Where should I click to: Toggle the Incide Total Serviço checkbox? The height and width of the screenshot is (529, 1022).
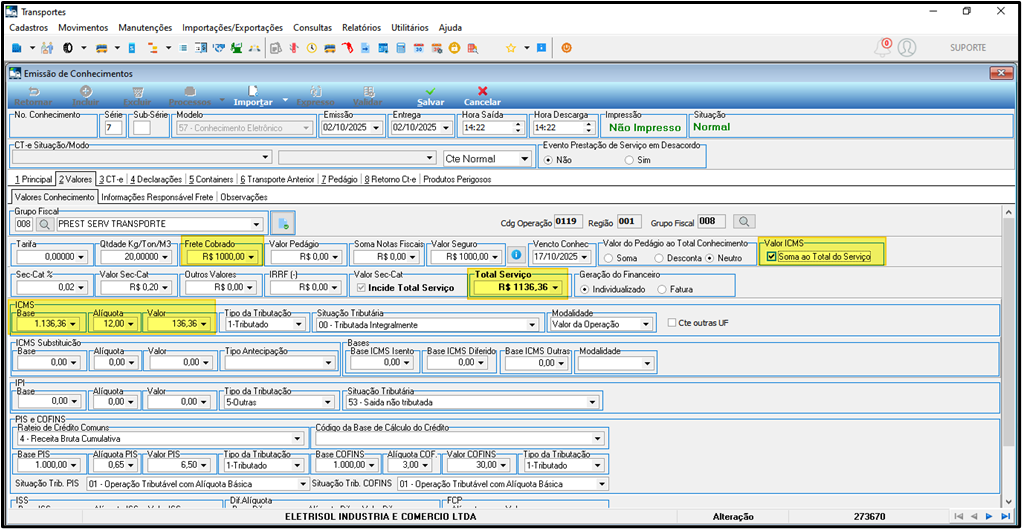point(362,288)
